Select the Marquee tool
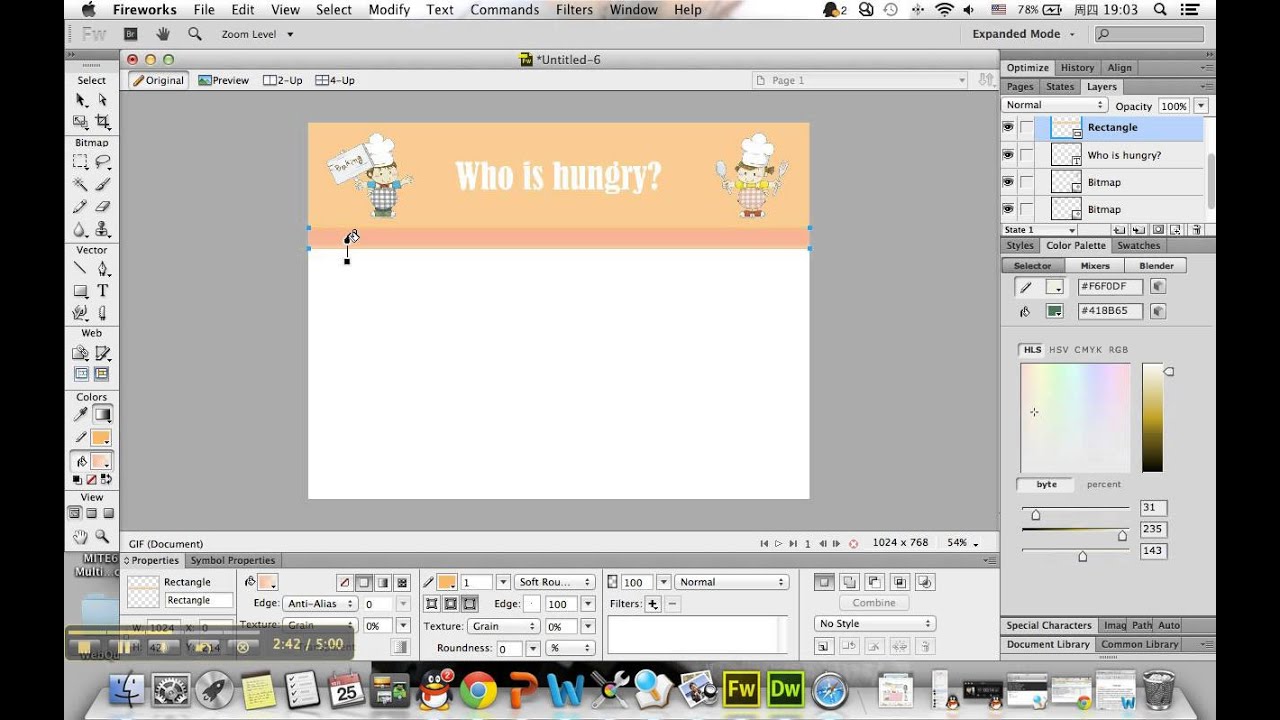1280x720 pixels. 81,162
